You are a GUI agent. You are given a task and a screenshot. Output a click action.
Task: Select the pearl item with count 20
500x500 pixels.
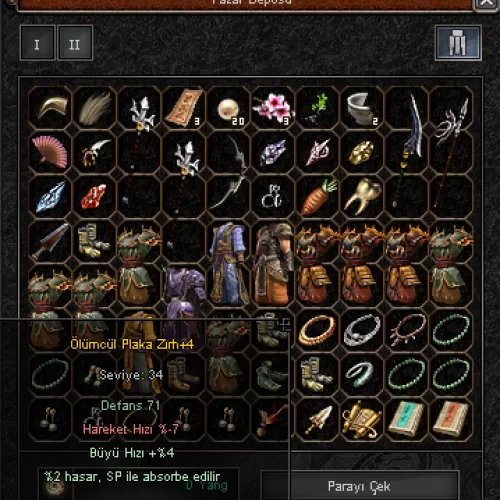(229, 109)
